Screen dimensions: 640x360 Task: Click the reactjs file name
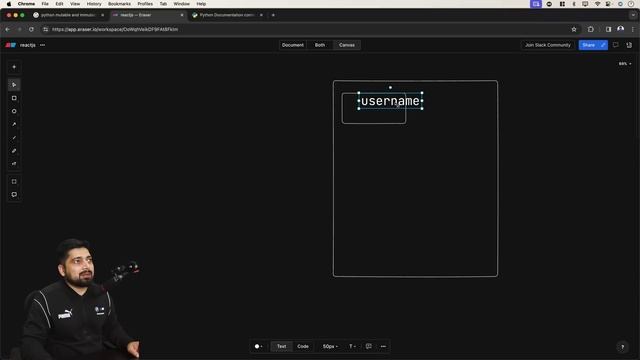click(x=28, y=45)
